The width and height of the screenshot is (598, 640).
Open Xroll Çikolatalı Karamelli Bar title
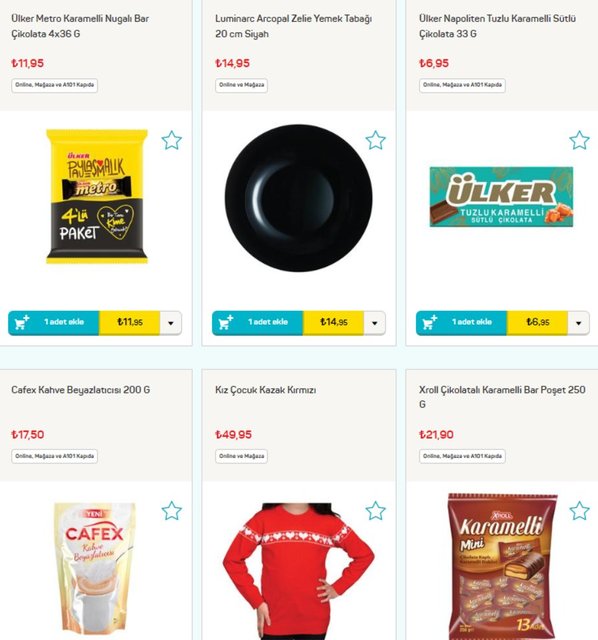click(502, 397)
